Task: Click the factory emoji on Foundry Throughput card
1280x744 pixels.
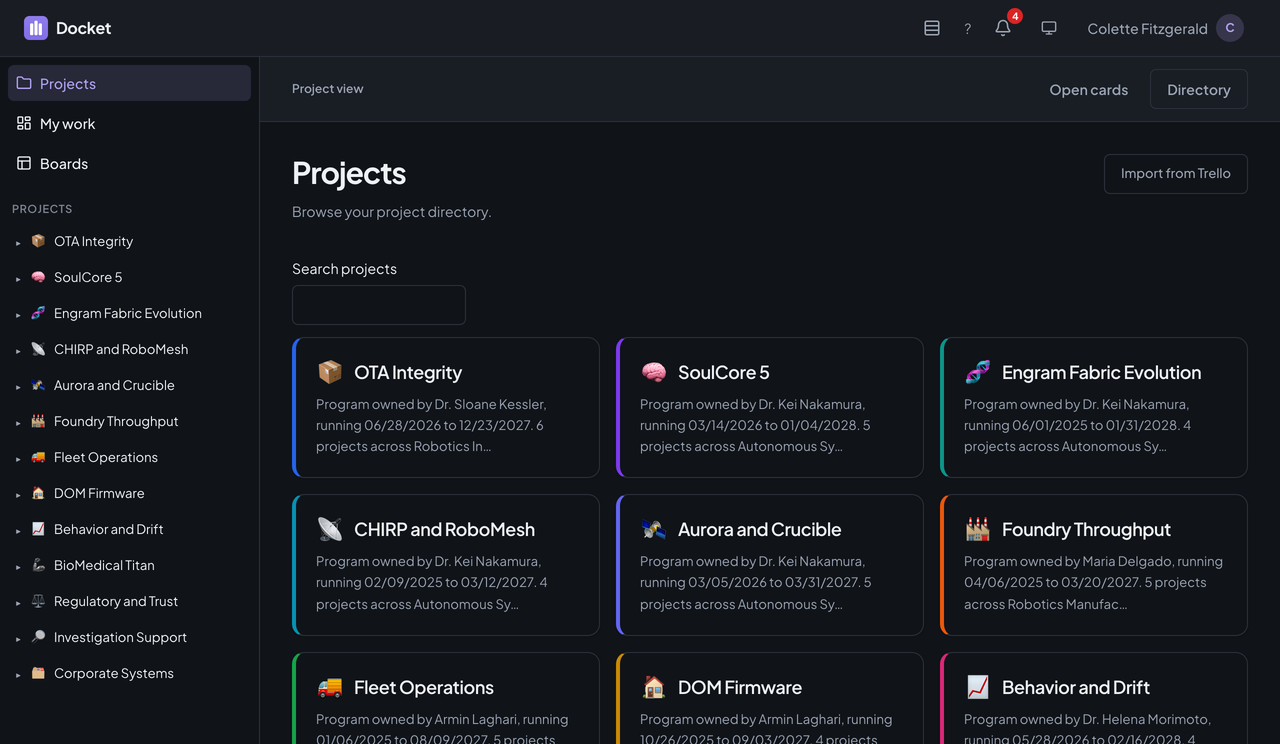Action: [978, 529]
